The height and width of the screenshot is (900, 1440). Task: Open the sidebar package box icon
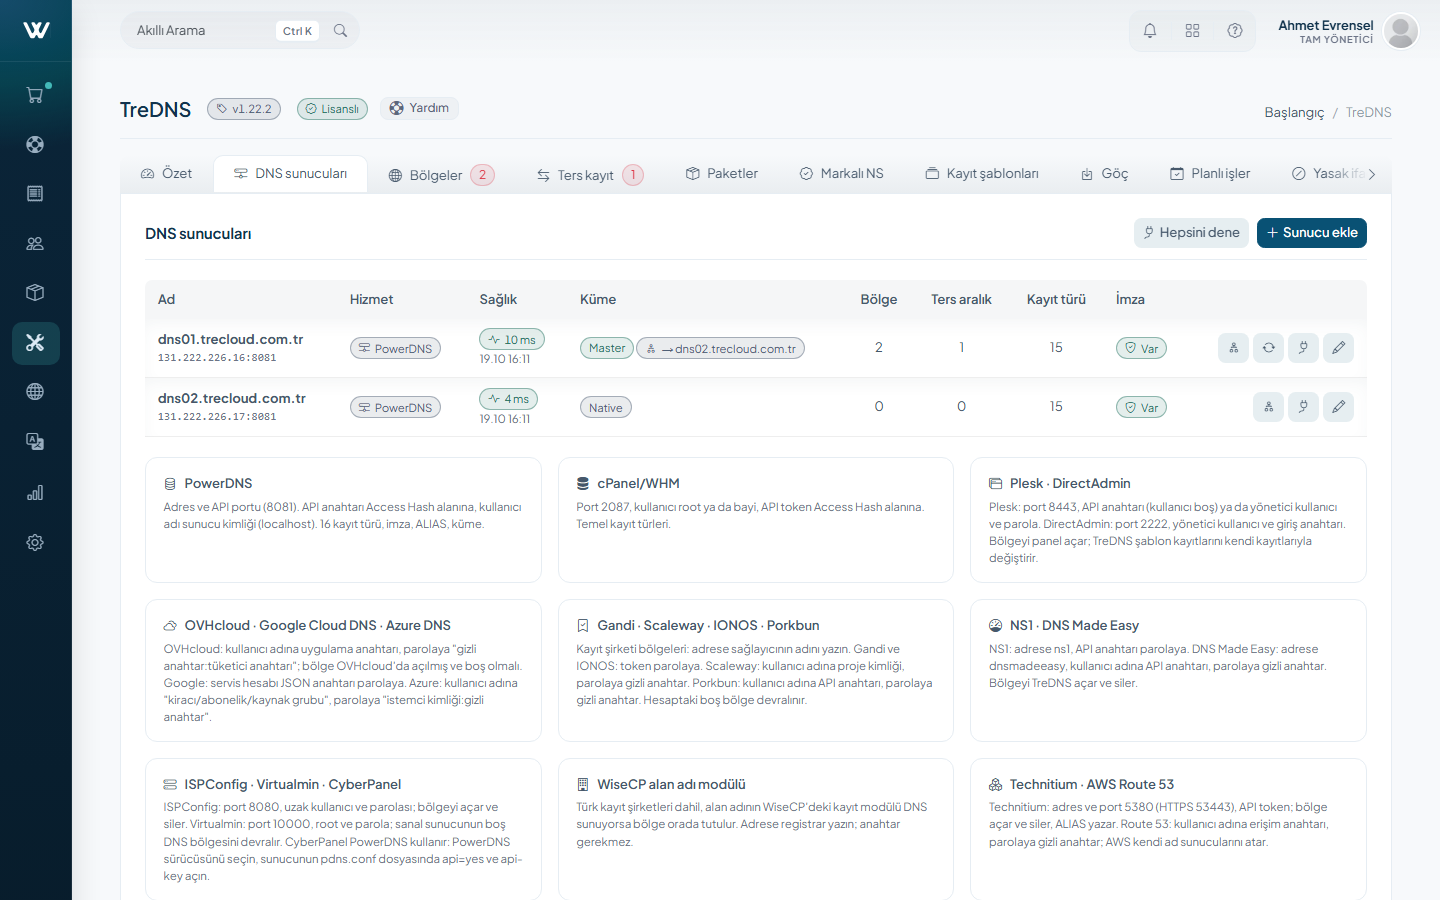click(x=35, y=293)
